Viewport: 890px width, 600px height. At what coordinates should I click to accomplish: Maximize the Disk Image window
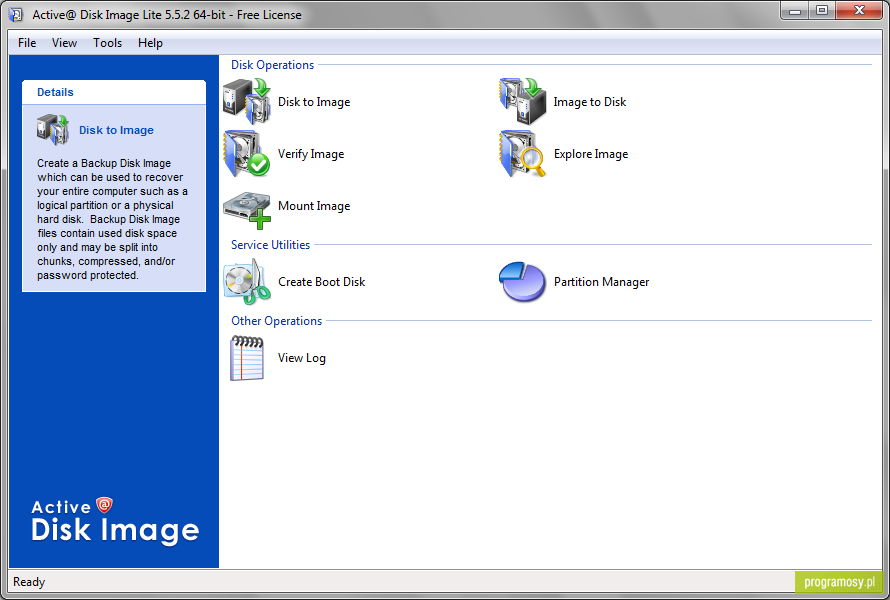point(821,10)
